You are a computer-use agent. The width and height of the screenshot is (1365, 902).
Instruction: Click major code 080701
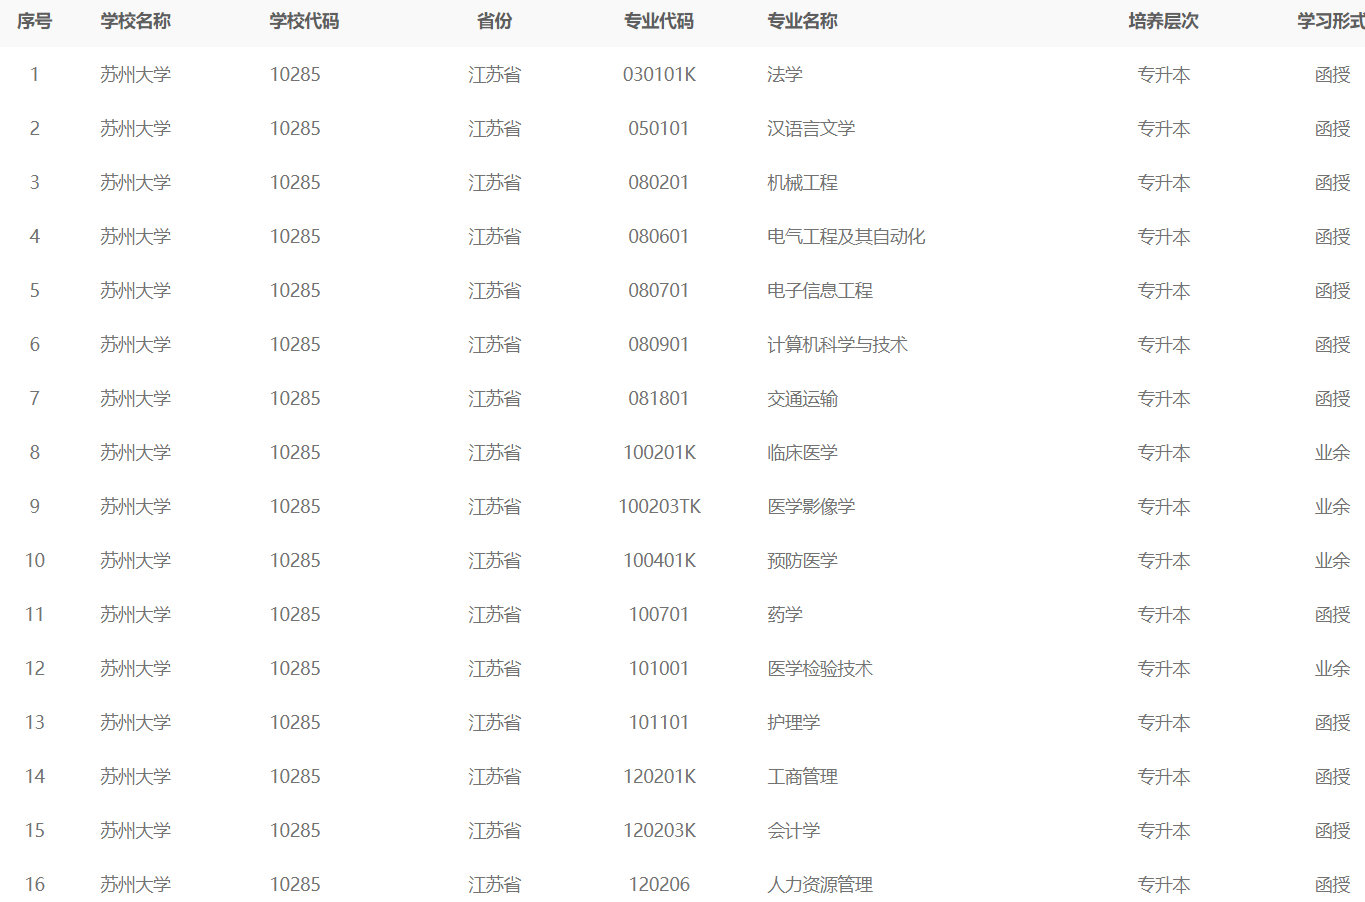pyautogui.click(x=659, y=291)
